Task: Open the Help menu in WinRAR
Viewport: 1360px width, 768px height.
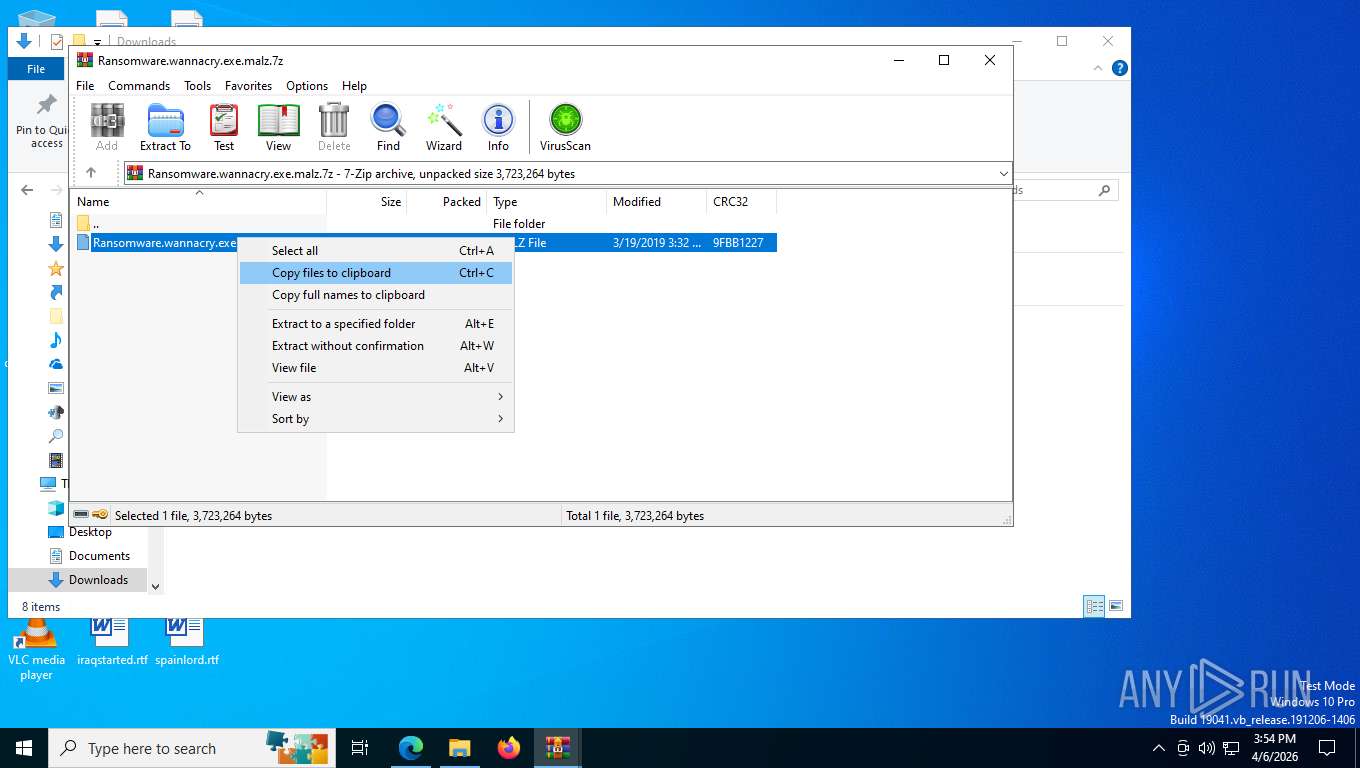Action: click(x=354, y=86)
